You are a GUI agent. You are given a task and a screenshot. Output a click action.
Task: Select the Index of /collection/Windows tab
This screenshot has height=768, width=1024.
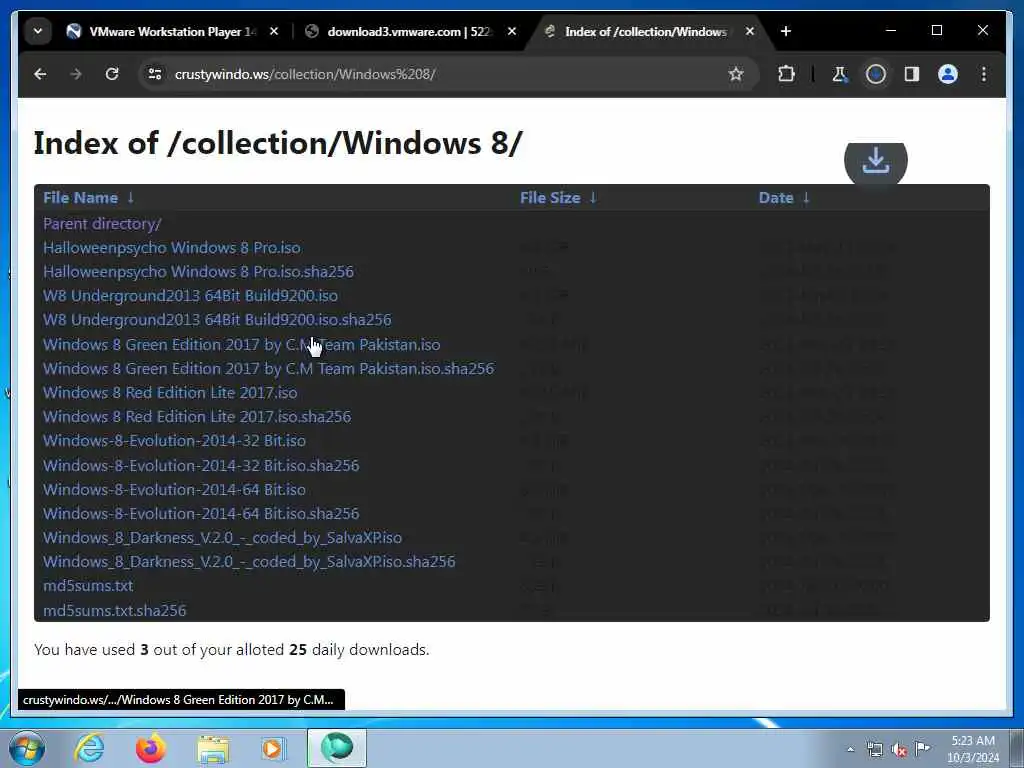click(647, 31)
